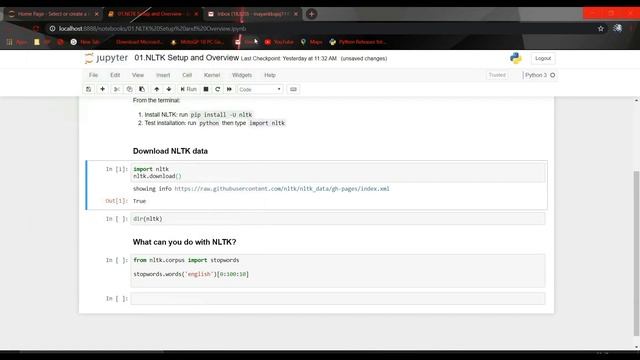Rename notebook title 01.NLTK Setup and Overview
Screen dimensions: 640x360
point(187,58)
